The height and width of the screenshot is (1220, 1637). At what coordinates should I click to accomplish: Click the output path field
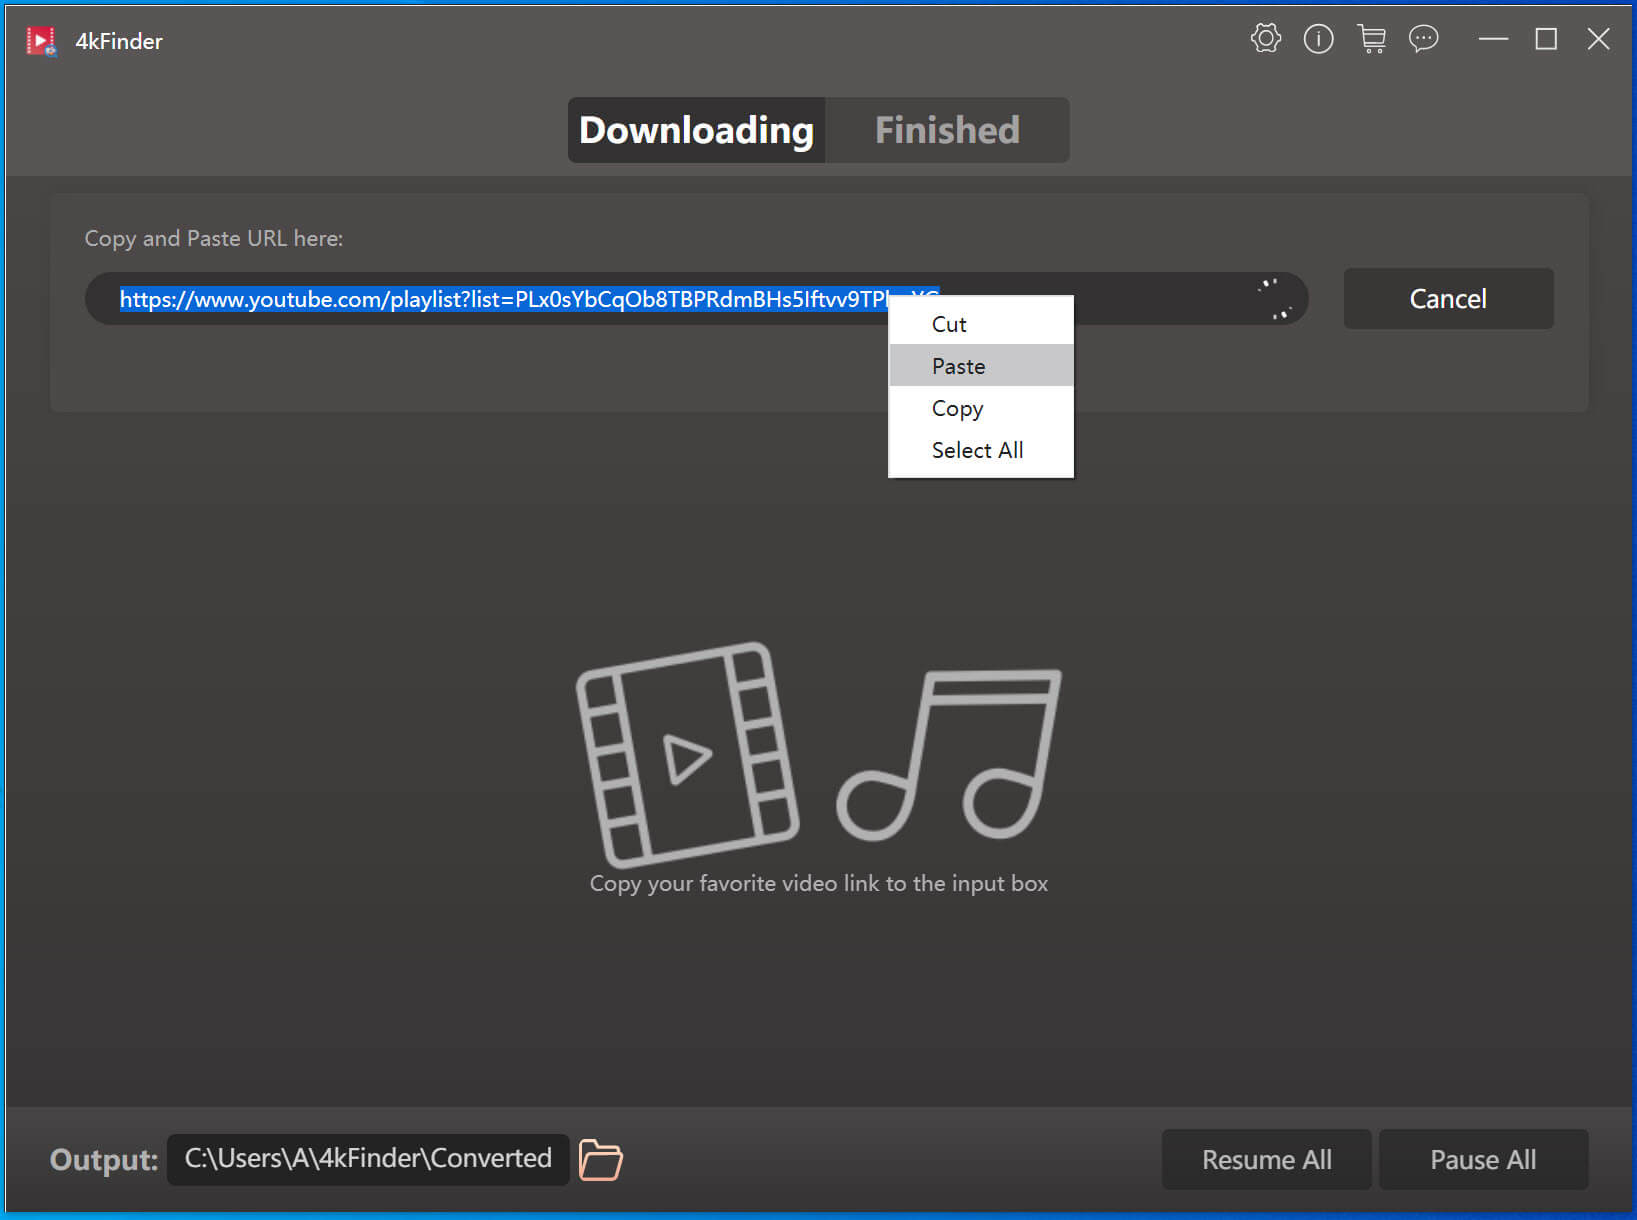(367, 1159)
